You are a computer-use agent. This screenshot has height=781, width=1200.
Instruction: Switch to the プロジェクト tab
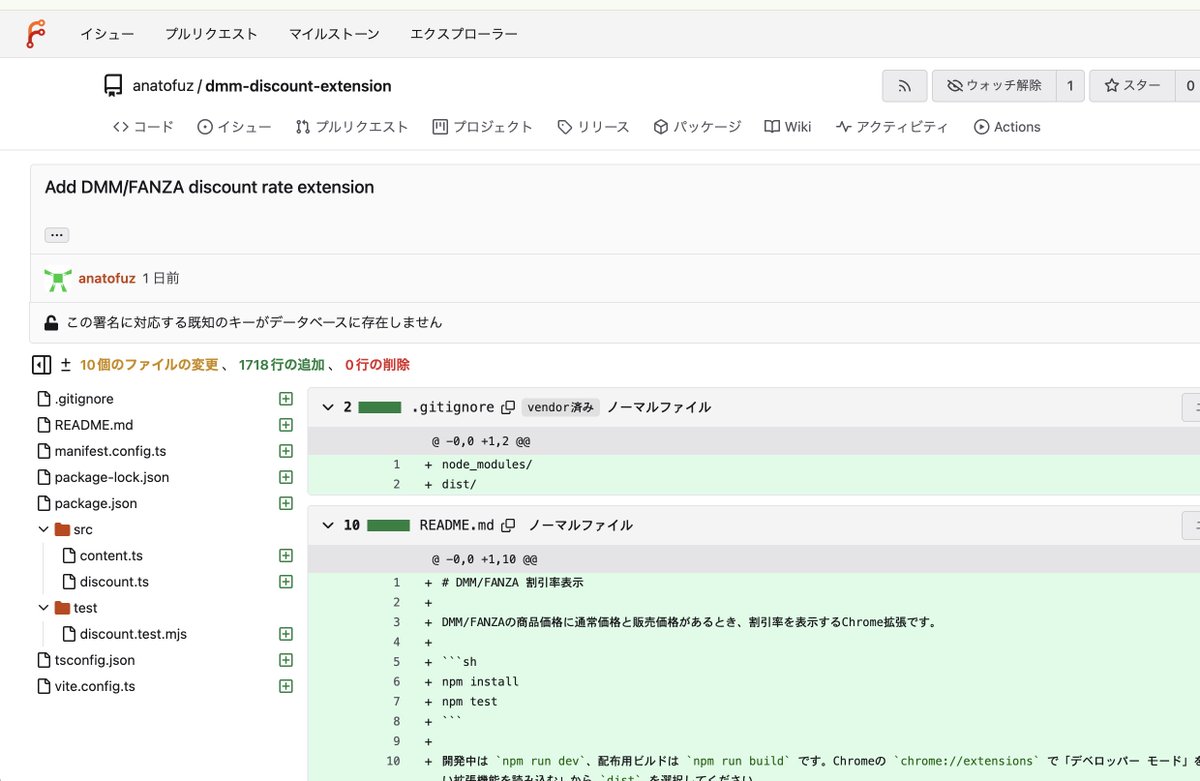(482, 127)
